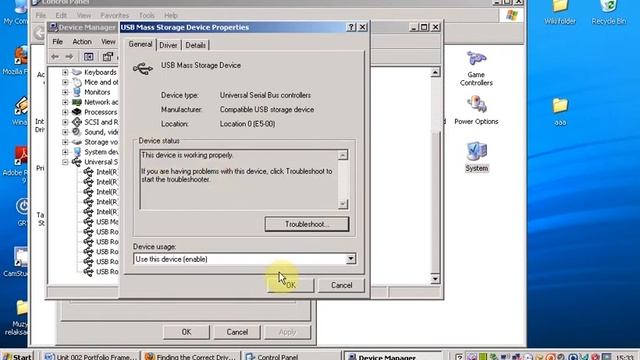Switch to Finding the Correct Driver taskbar item
The width and height of the screenshot is (640, 360).
(190, 356)
